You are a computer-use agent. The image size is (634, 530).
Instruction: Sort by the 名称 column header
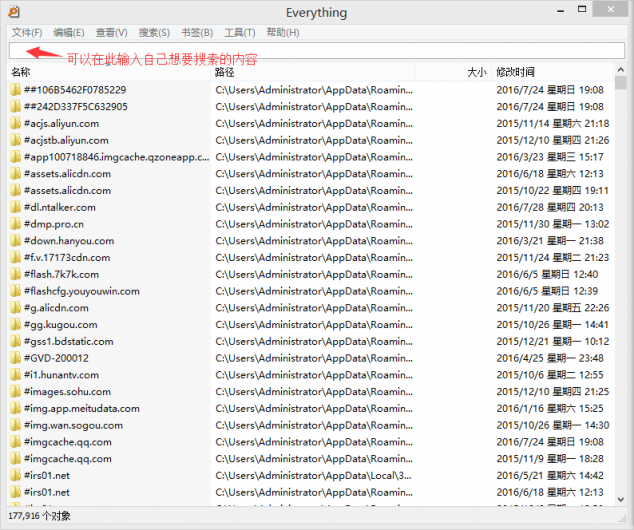point(109,72)
